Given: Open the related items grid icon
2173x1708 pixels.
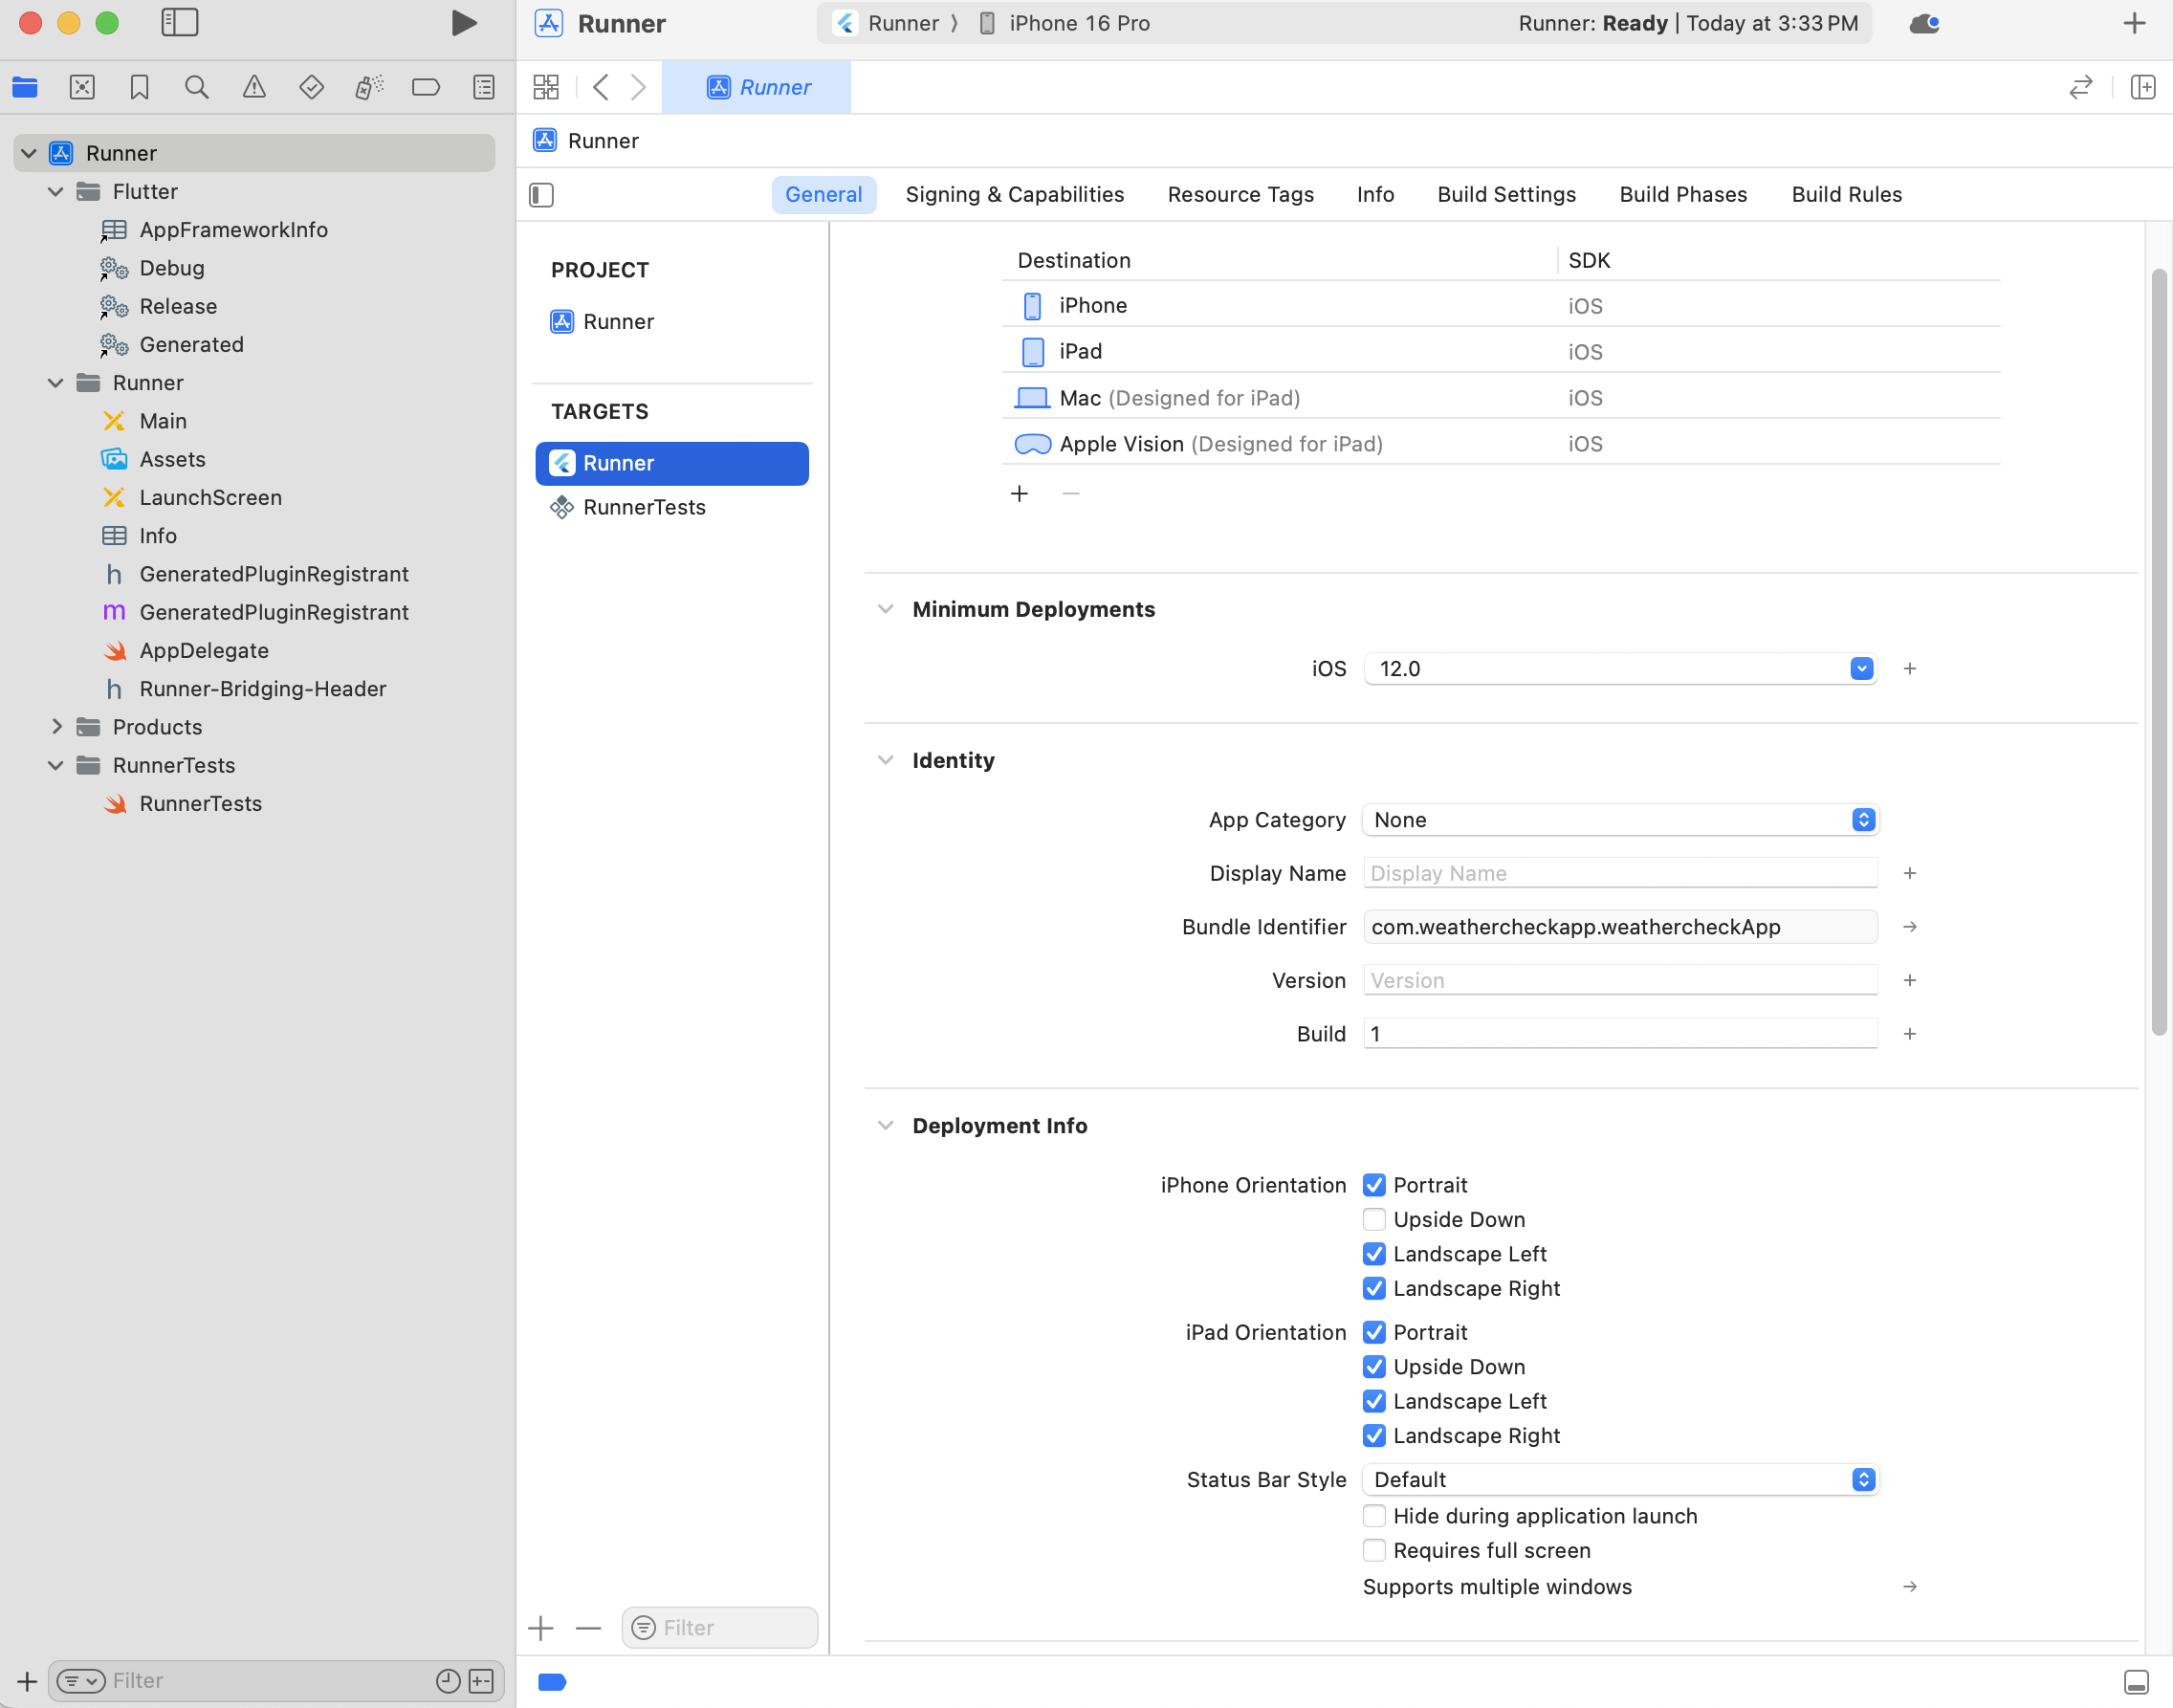Looking at the screenshot, I should click(546, 87).
